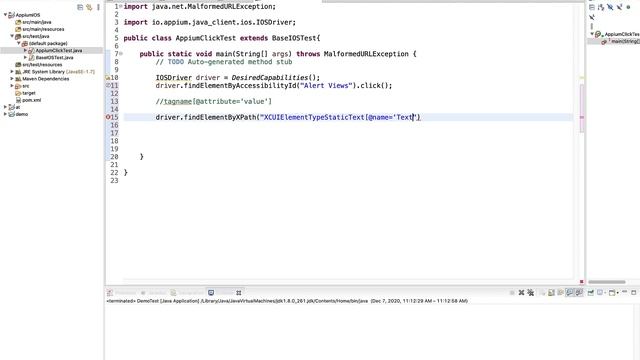Select AppiumClickTest.java file in tree
640x360 pixels.
tap(58, 51)
